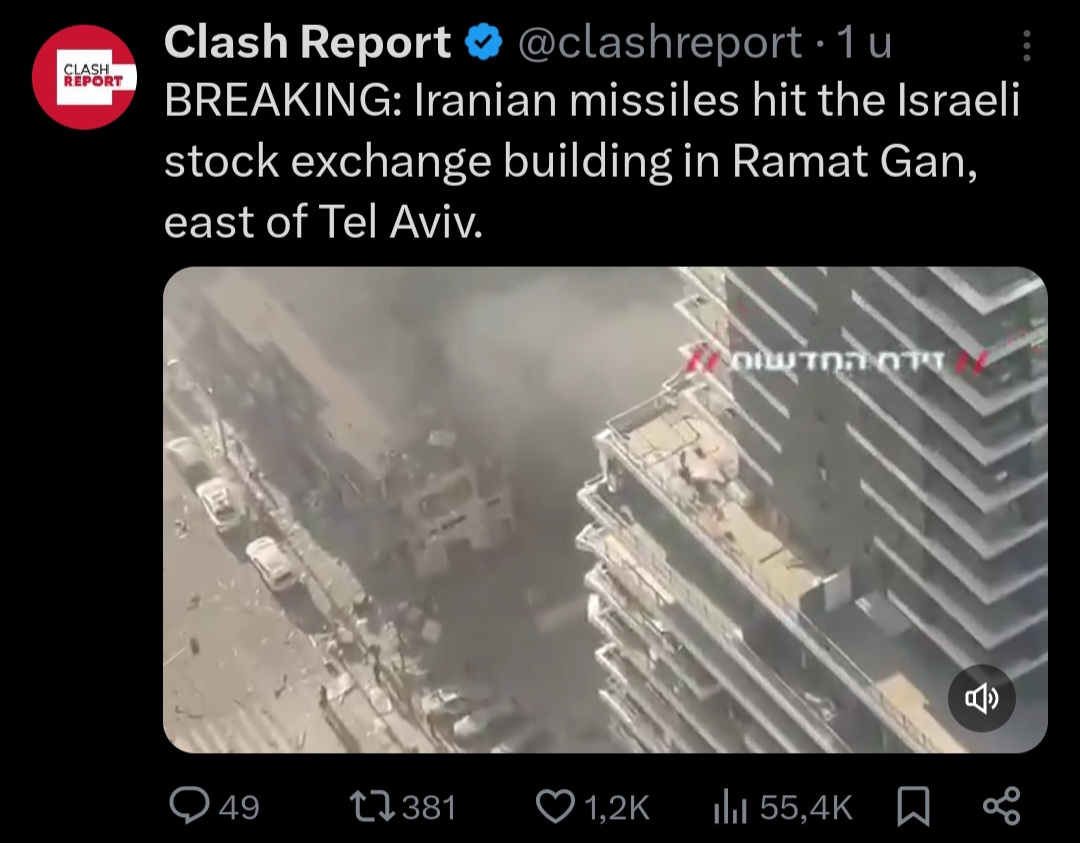
Task: Open the Clash Report display name
Action: pos(307,42)
